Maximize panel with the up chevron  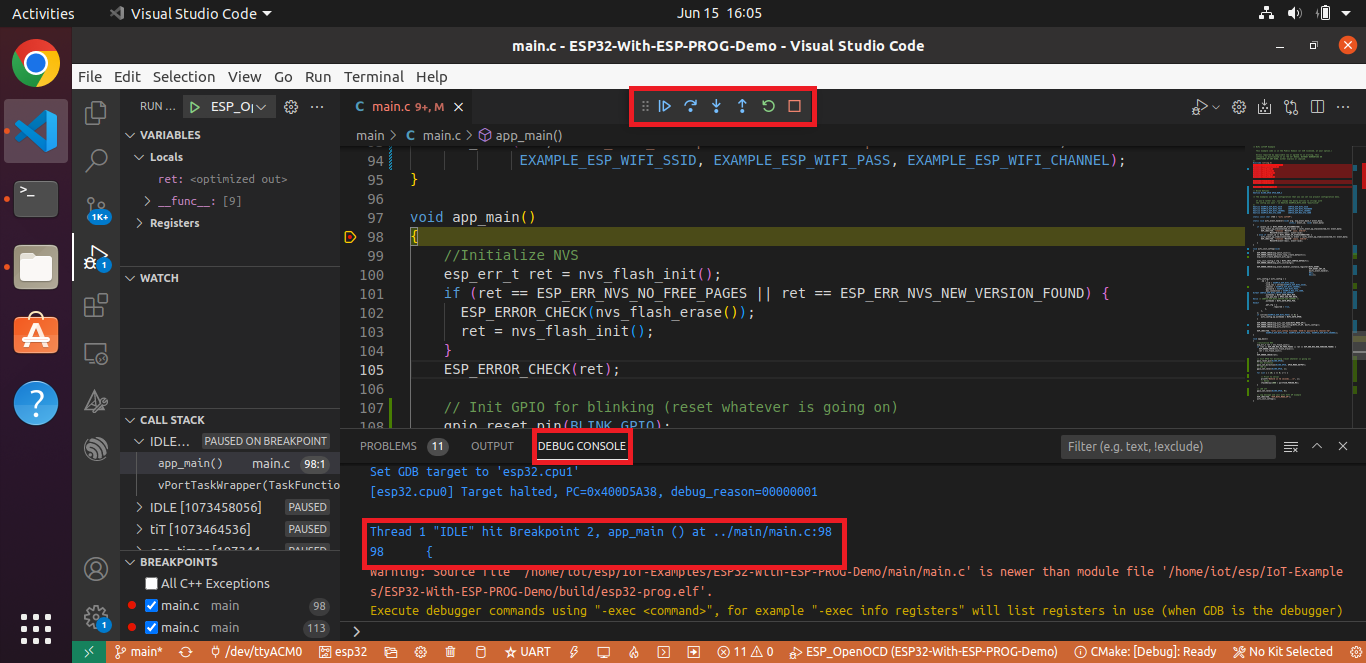1317,446
